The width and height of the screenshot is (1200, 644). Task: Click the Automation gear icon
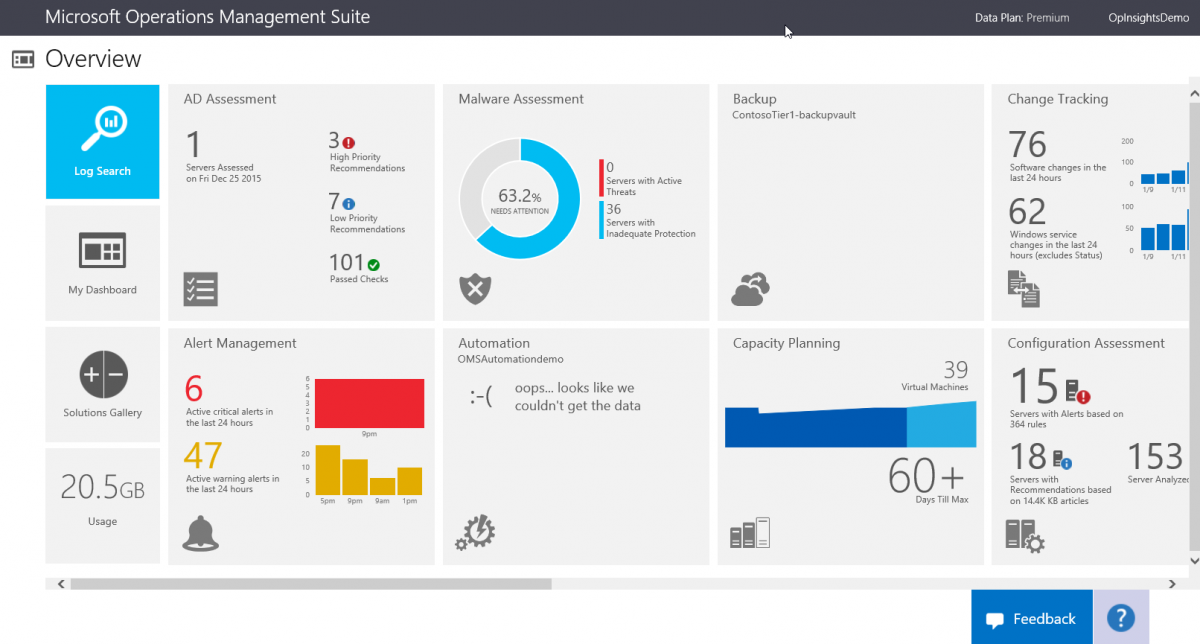coord(474,532)
